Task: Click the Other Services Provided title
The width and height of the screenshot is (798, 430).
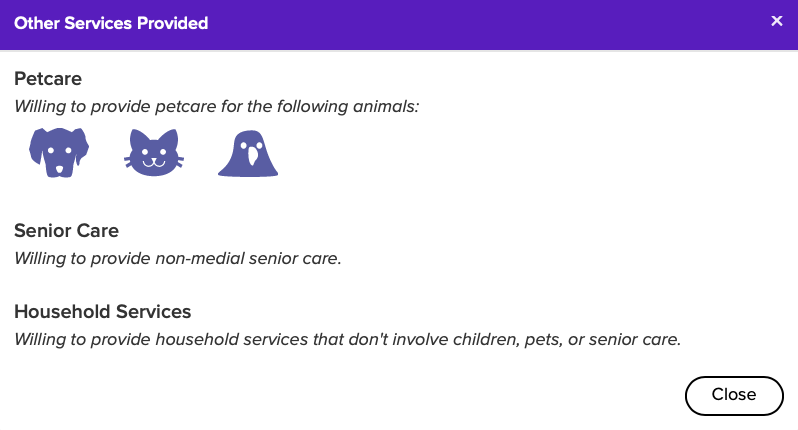Action: (x=111, y=23)
